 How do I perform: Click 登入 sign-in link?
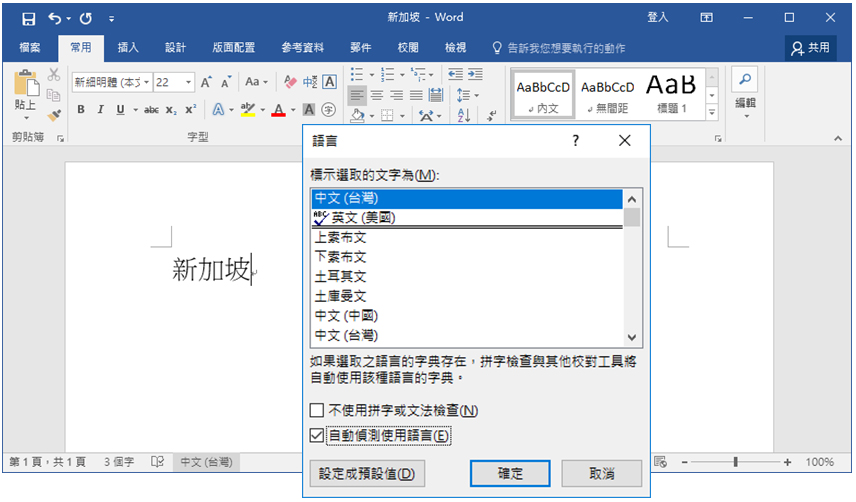click(x=657, y=17)
